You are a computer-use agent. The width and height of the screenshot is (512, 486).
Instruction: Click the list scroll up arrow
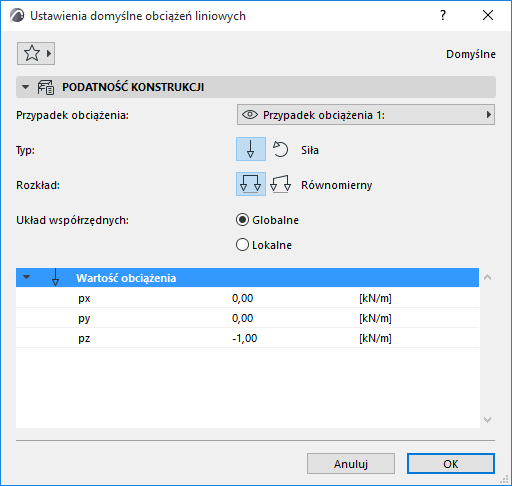(x=487, y=277)
